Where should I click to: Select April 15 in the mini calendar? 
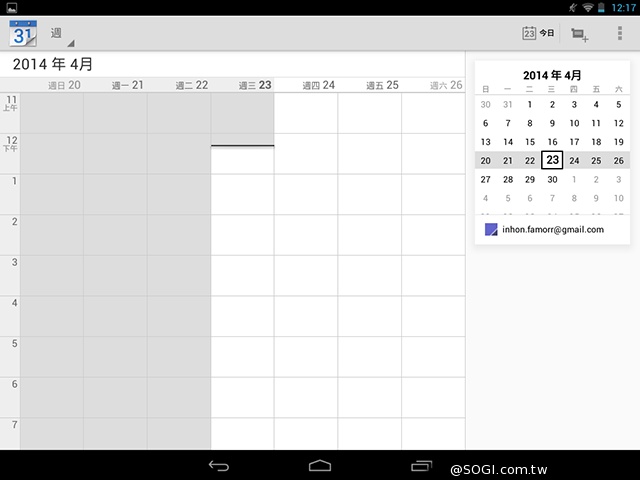(x=530, y=142)
